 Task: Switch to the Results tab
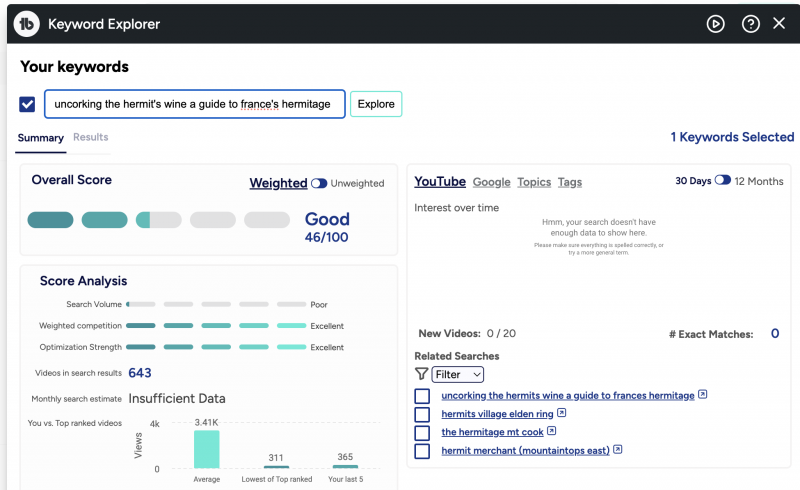click(90, 137)
